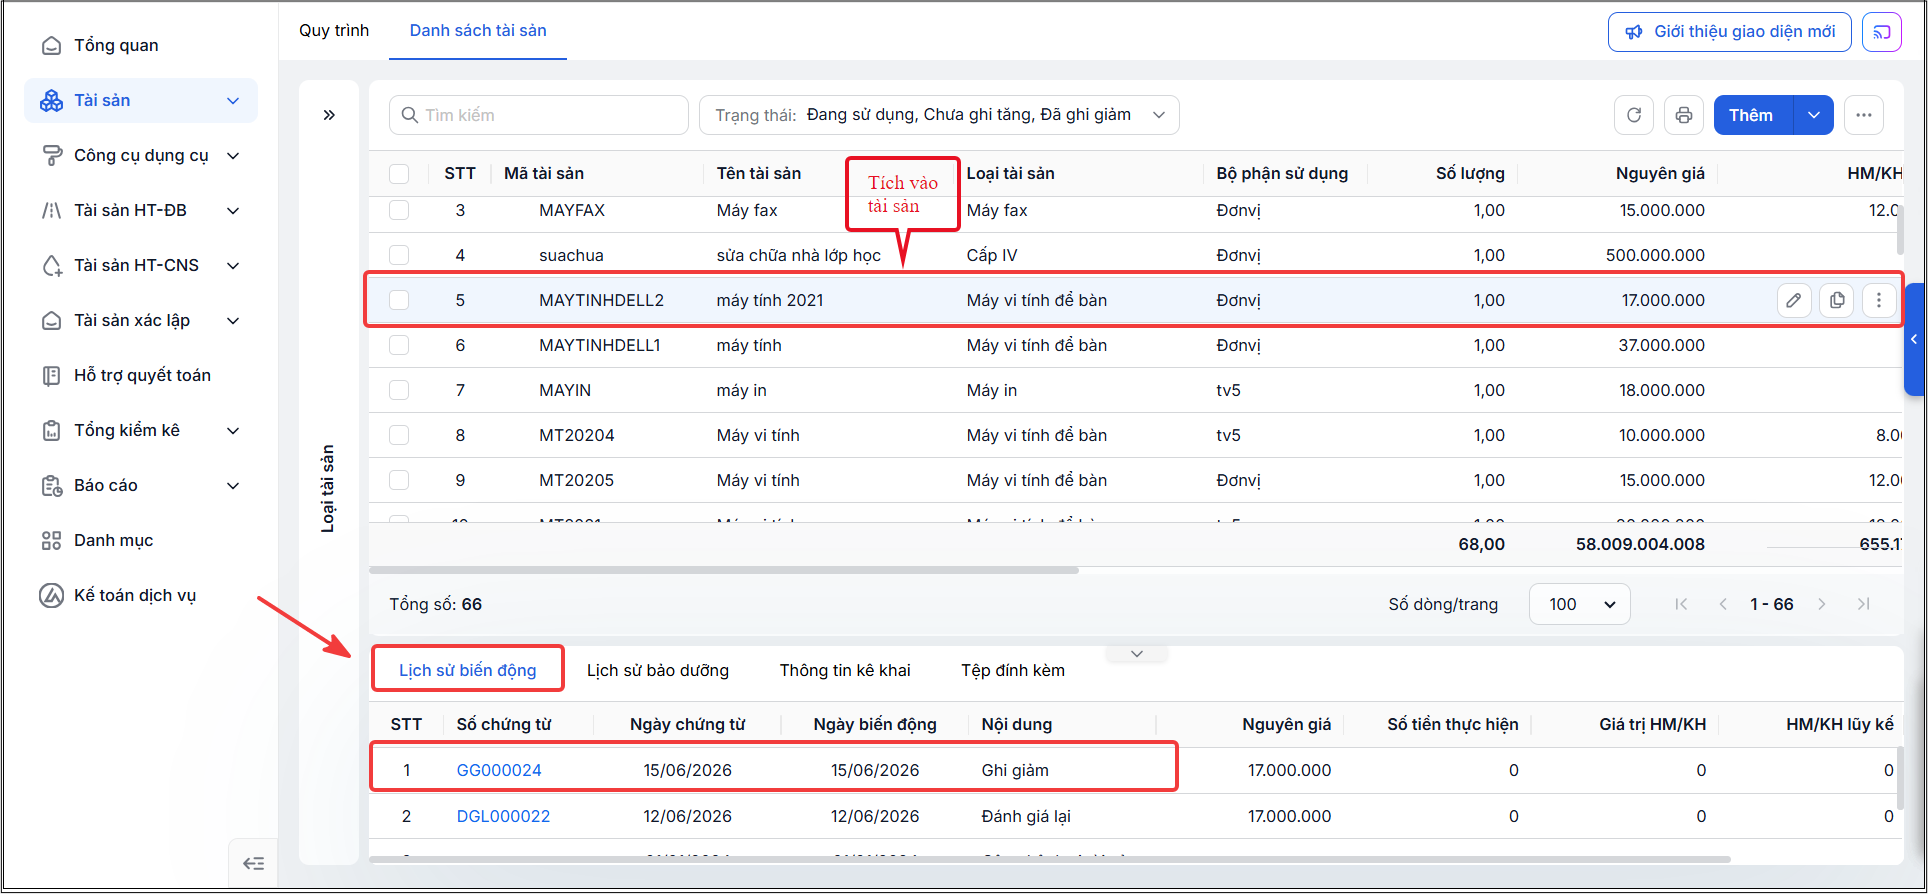This screenshot has width=1928, height=894.
Task: Check the box for MT20204 row
Action: 399,435
